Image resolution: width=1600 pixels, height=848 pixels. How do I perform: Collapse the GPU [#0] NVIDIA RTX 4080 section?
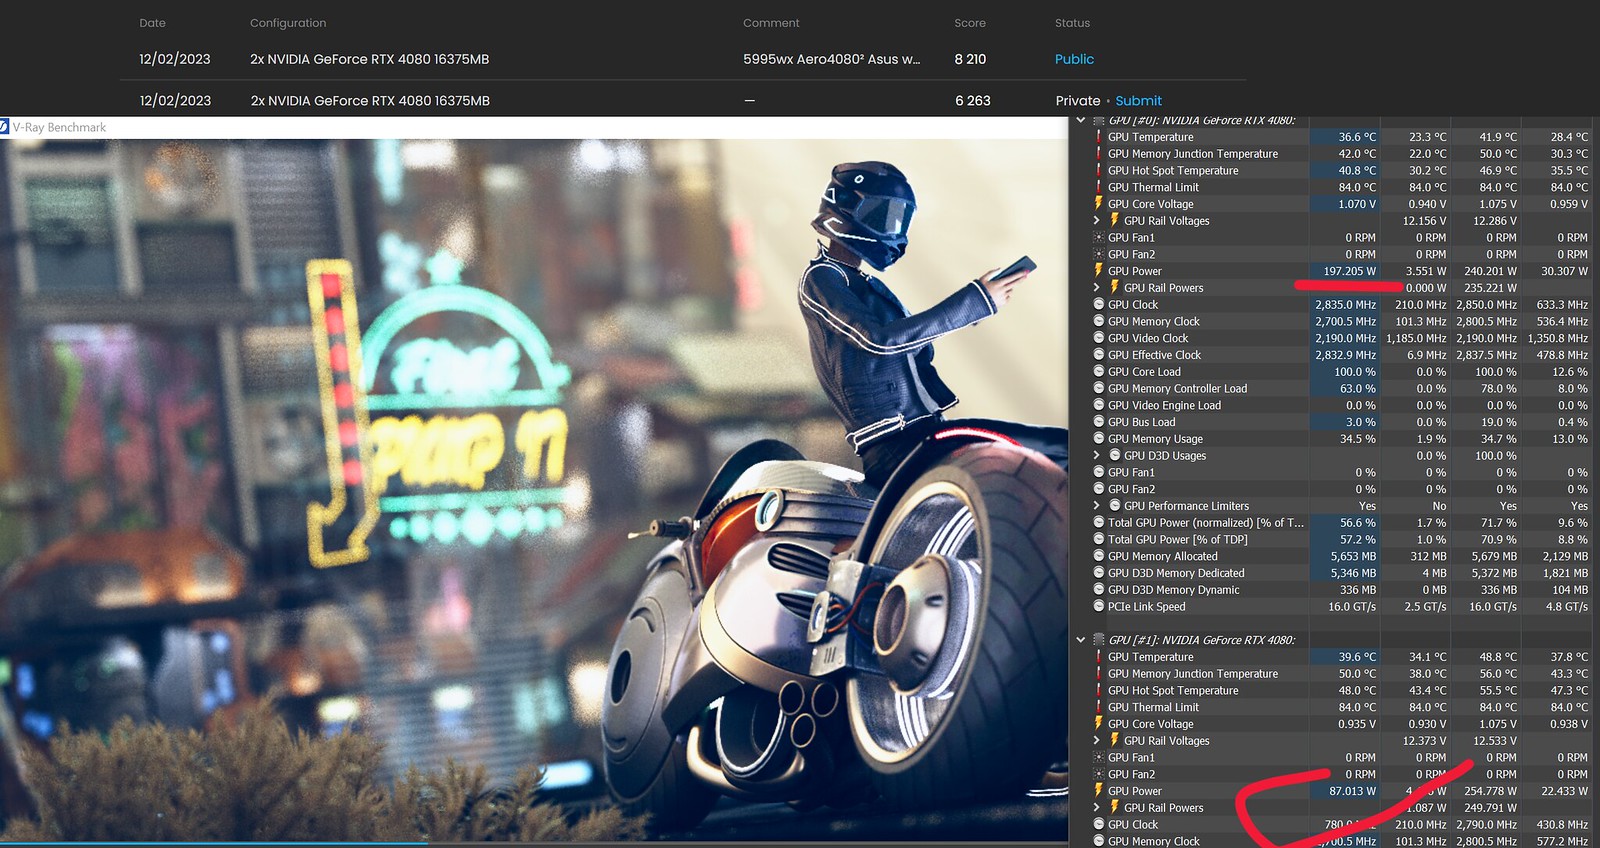pos(1081,121)
